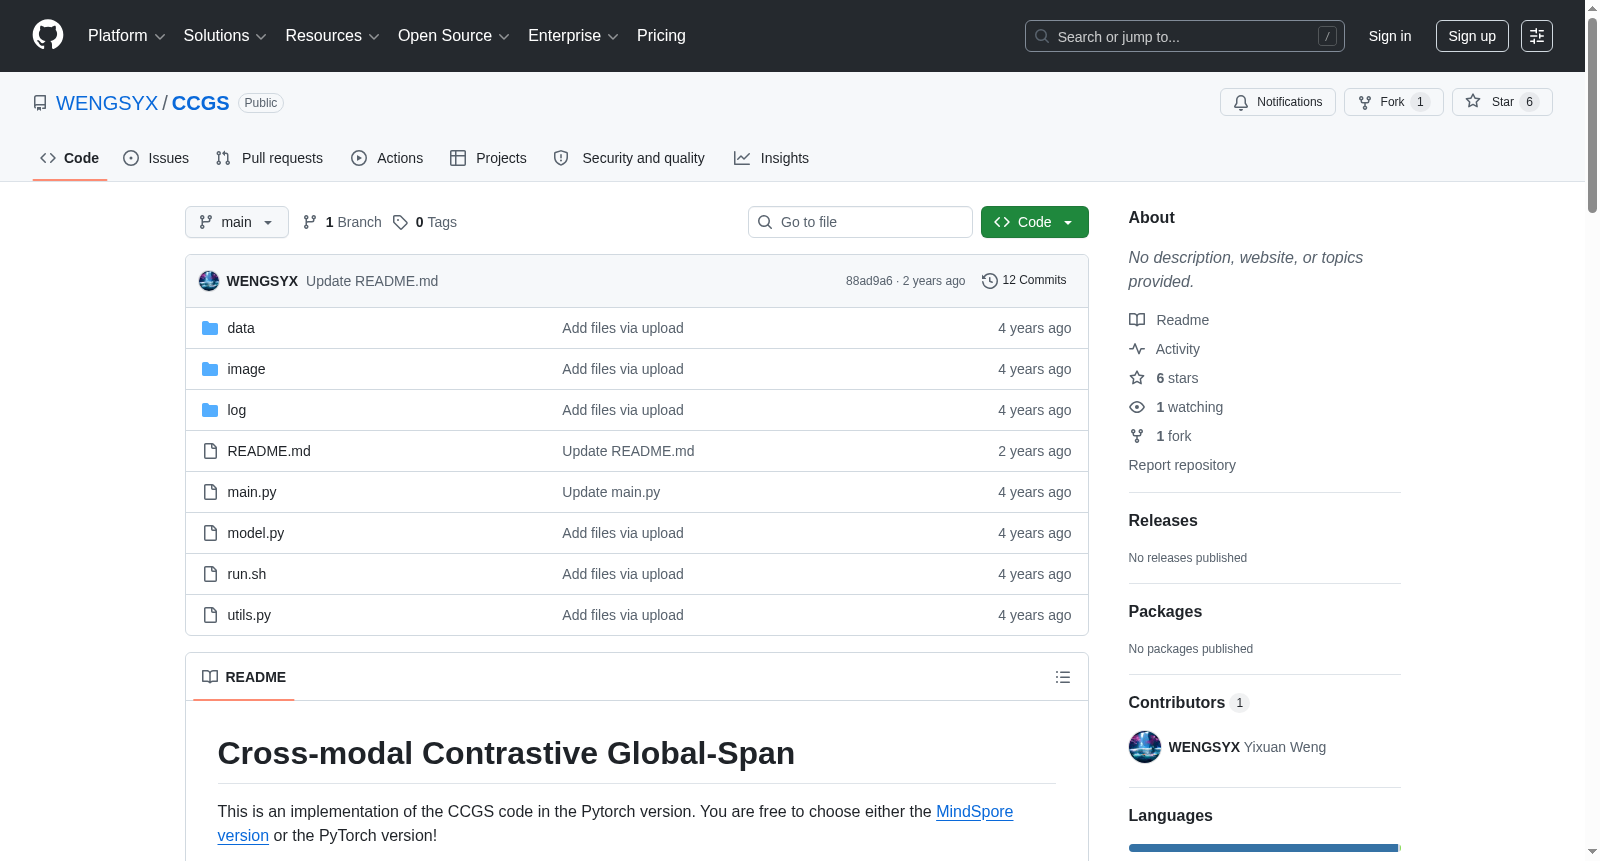Click the Update main.py commit message

click(x=611, y=492)
